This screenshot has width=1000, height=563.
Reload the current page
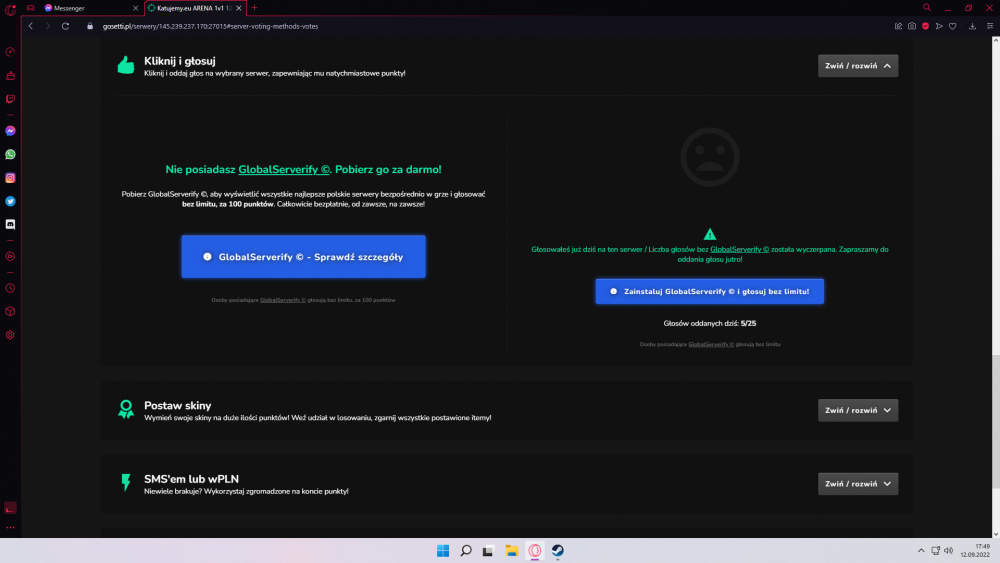pos(65,26)
